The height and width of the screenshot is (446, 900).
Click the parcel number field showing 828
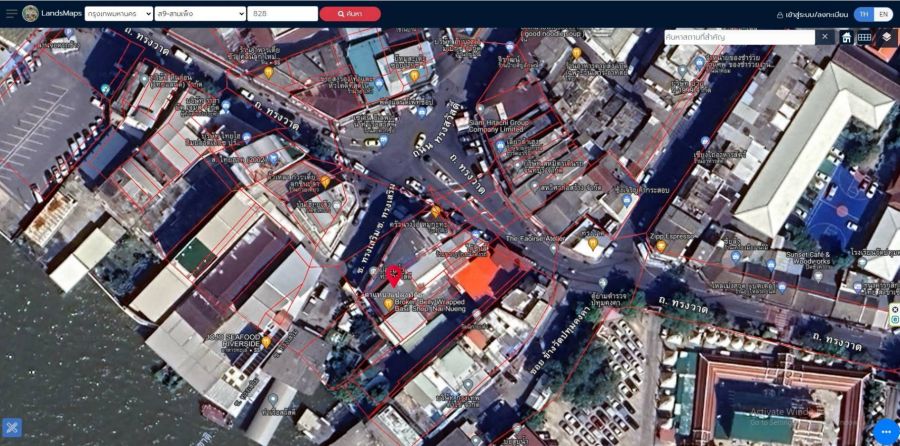[x=283, y=14]
